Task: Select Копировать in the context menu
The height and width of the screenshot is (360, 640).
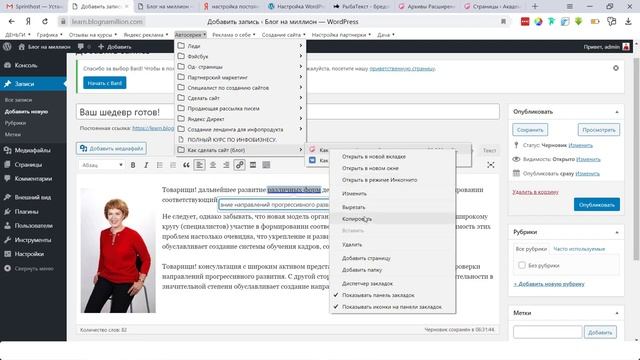Action: (x=356, y=219)
